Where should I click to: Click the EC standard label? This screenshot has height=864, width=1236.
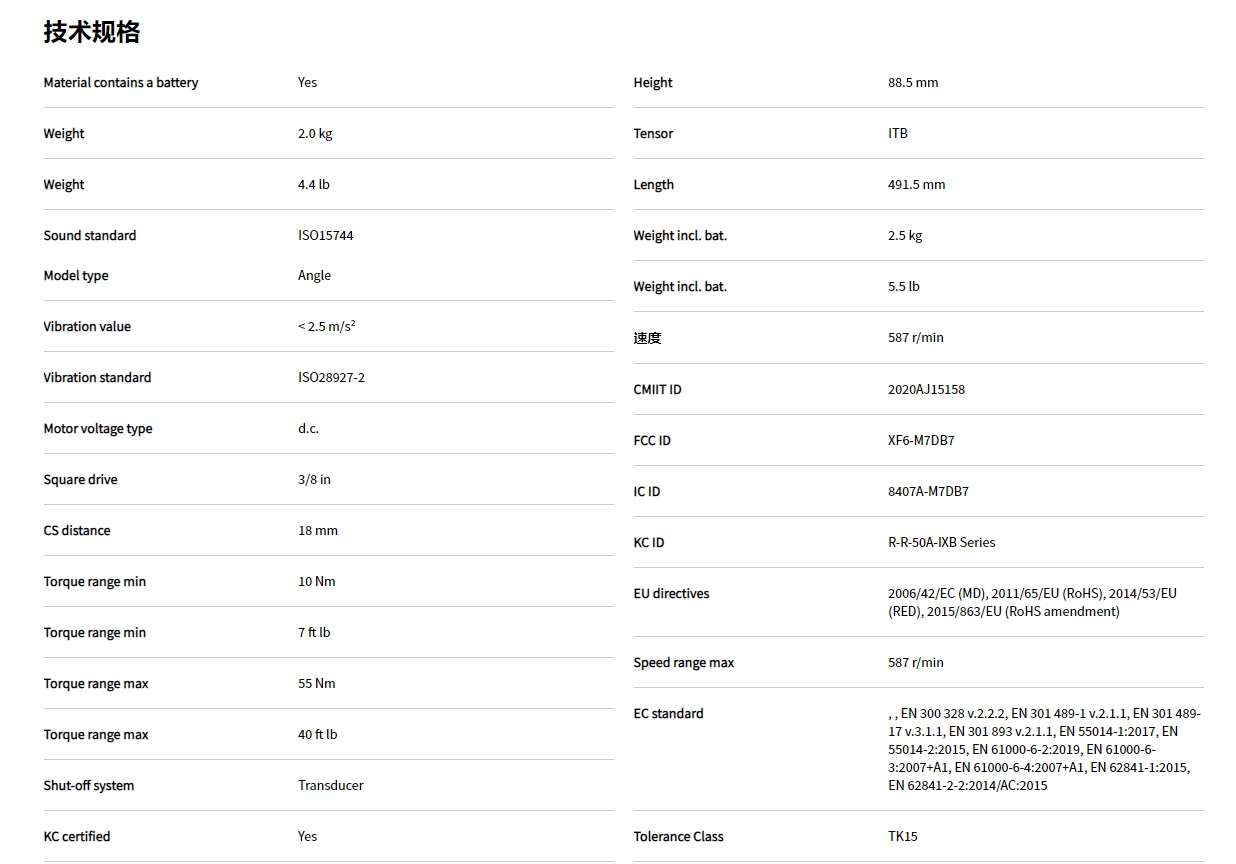(668, 713)
